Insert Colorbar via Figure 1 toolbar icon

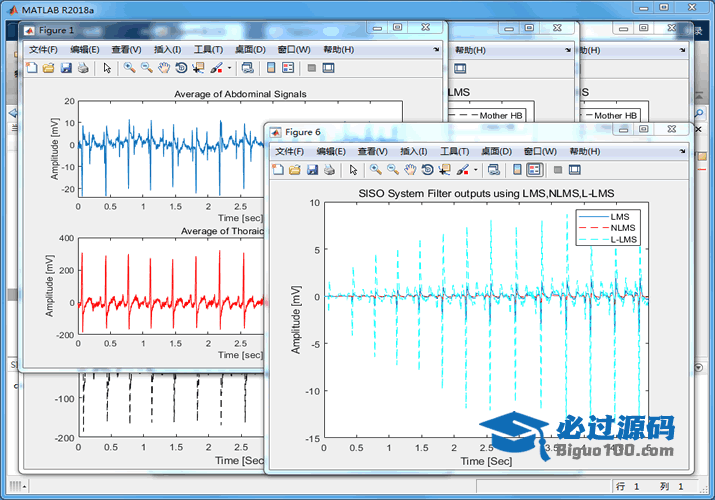click(x=271, y=68)
